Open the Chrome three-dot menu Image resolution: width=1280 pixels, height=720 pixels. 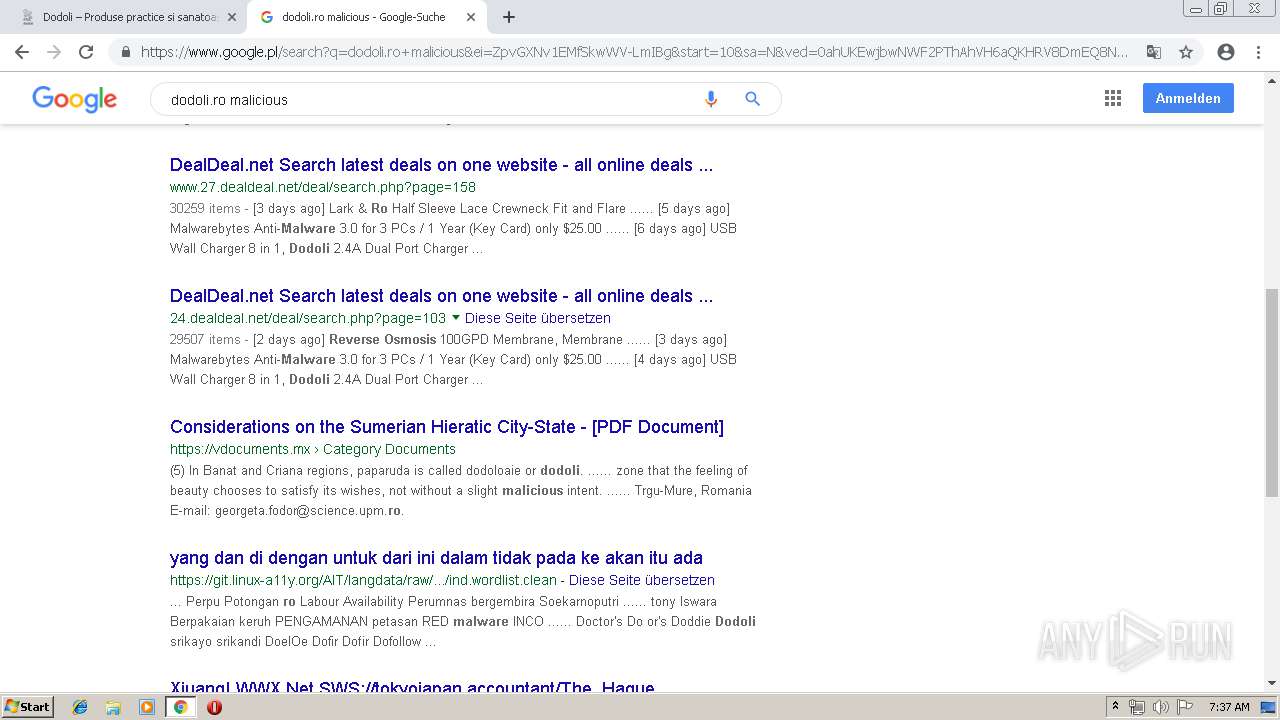[x=1258, y=52]
